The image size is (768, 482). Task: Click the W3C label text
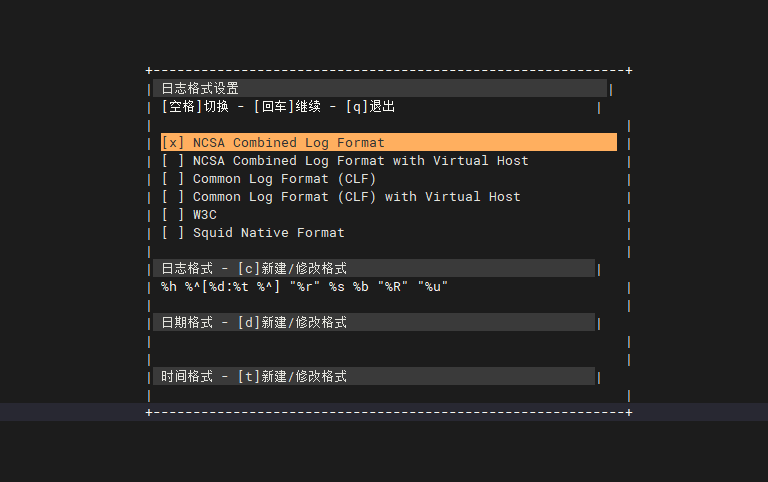(x=204, y=215)
